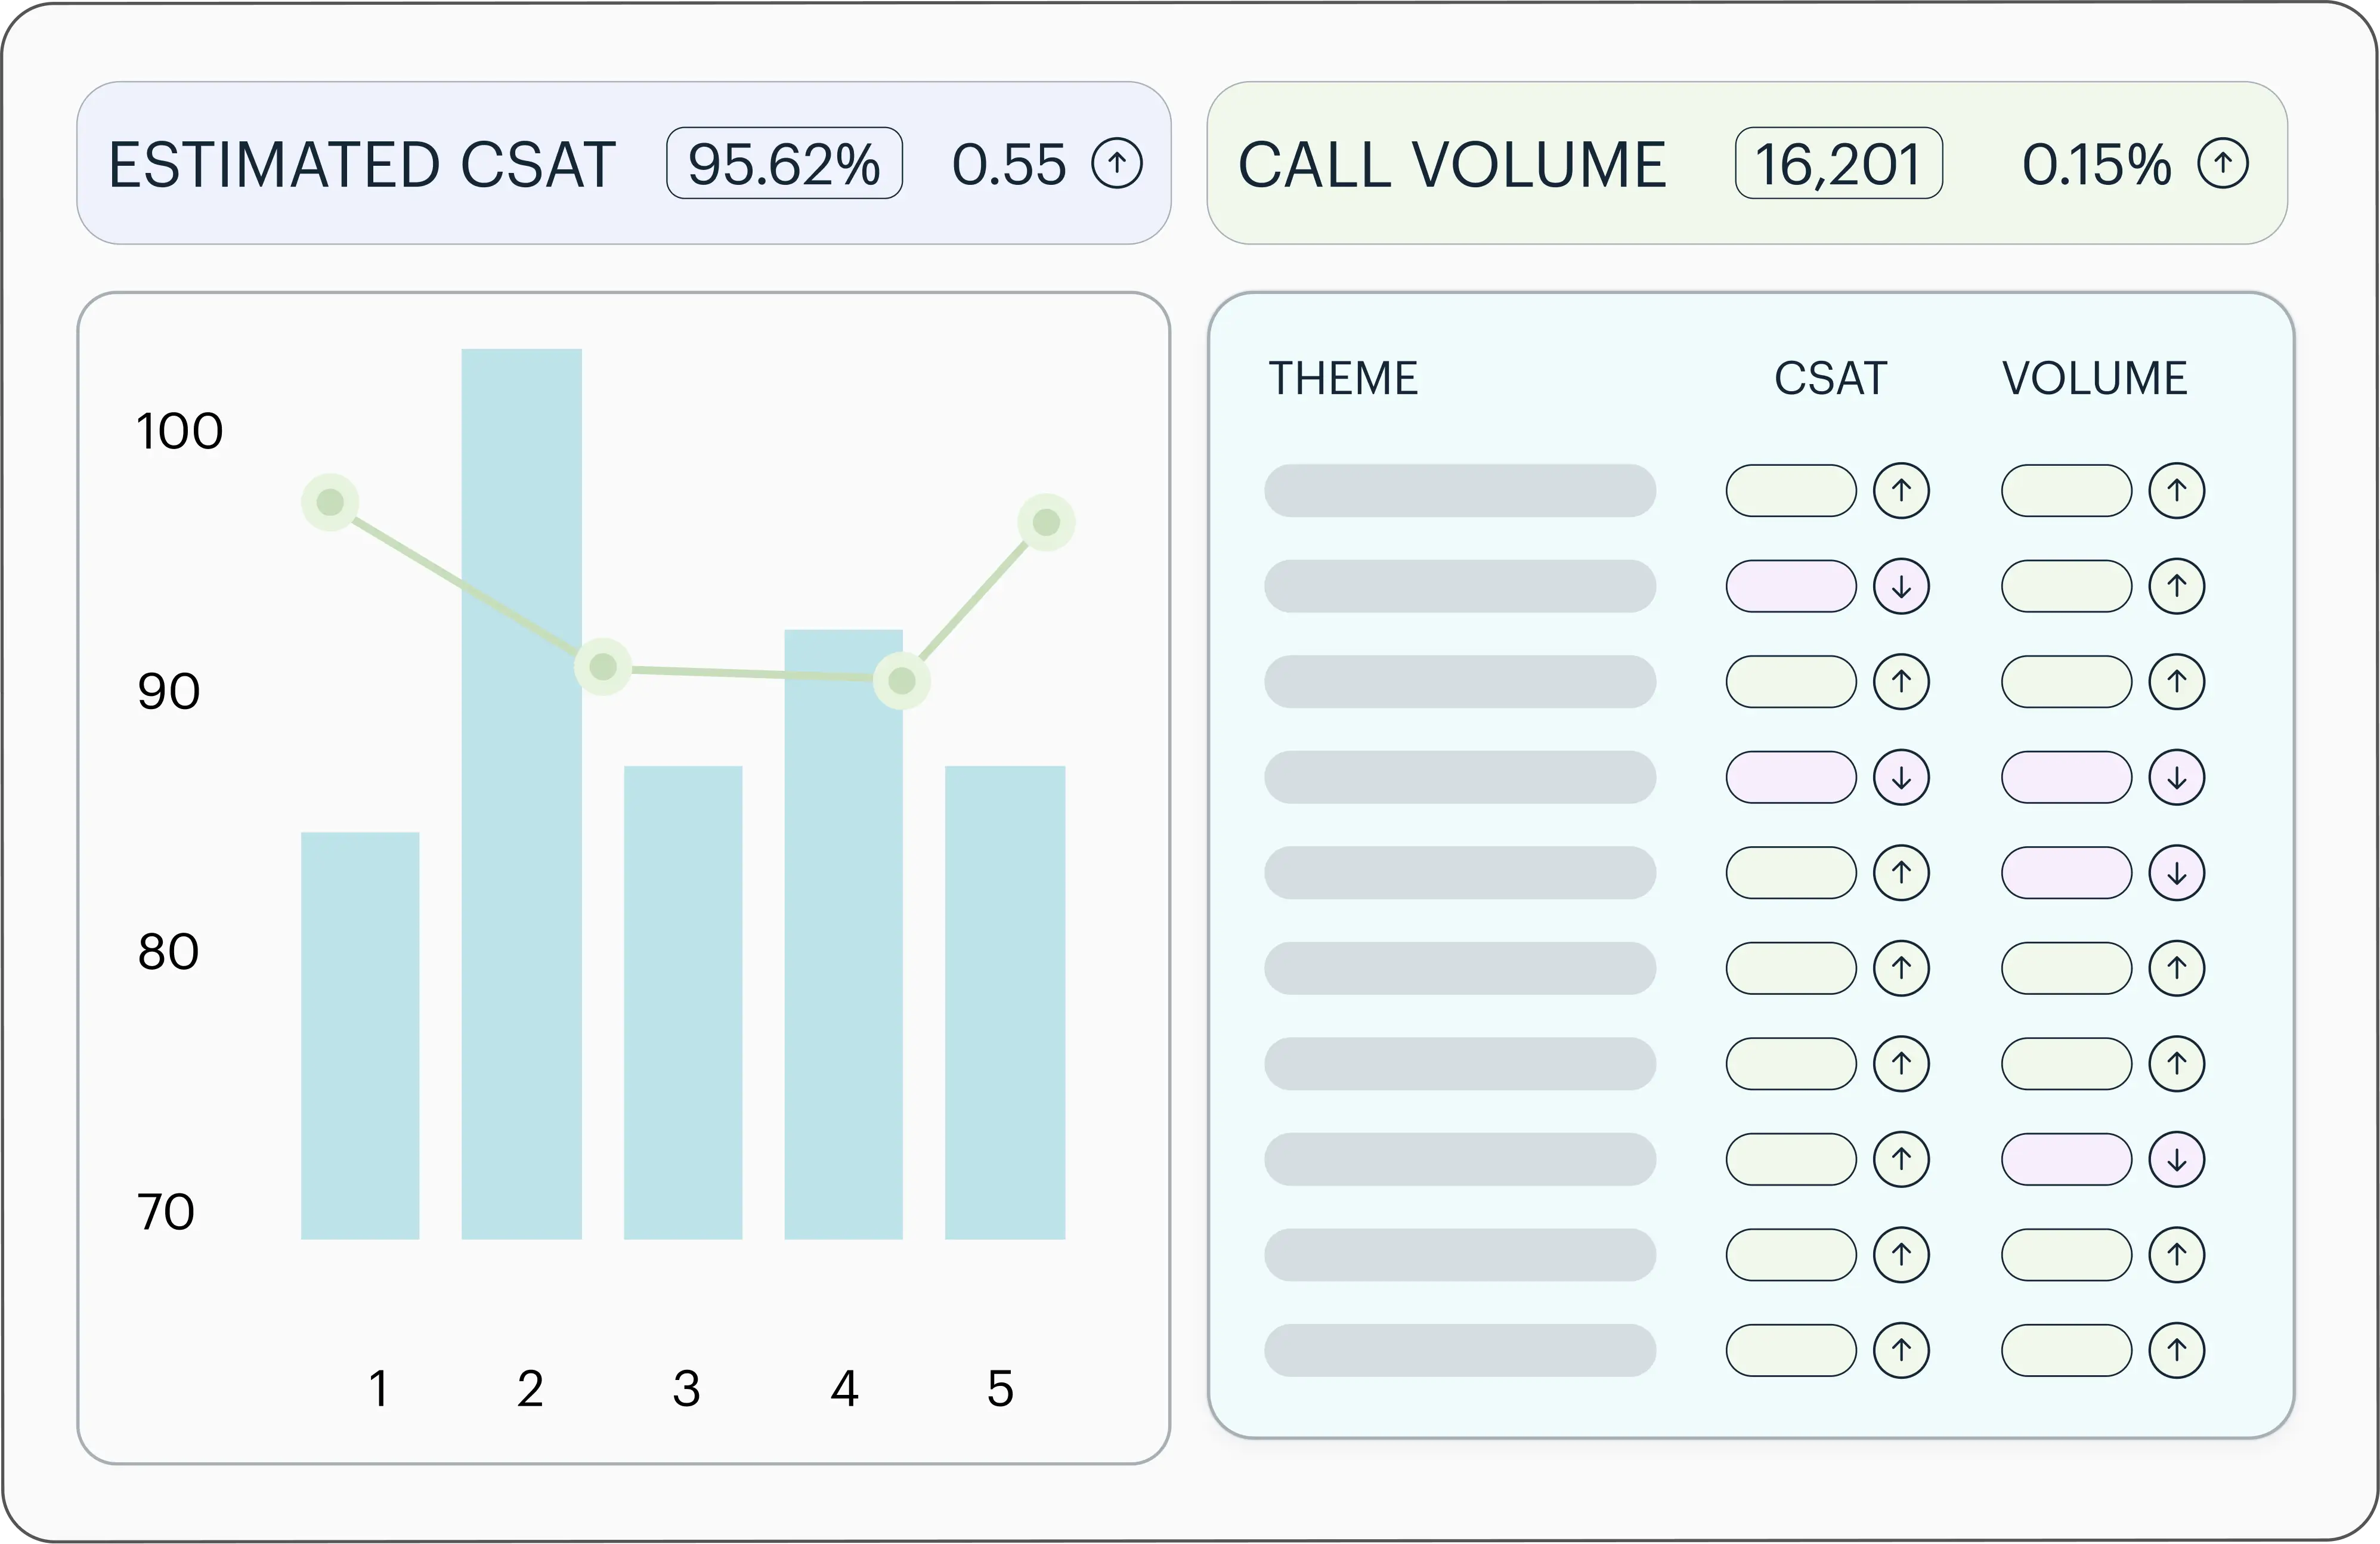Click the CSAT down arrow in second theme row
This screenshot has width=2380, height=1544.
pyautogui.click(x=1901, y=587)
